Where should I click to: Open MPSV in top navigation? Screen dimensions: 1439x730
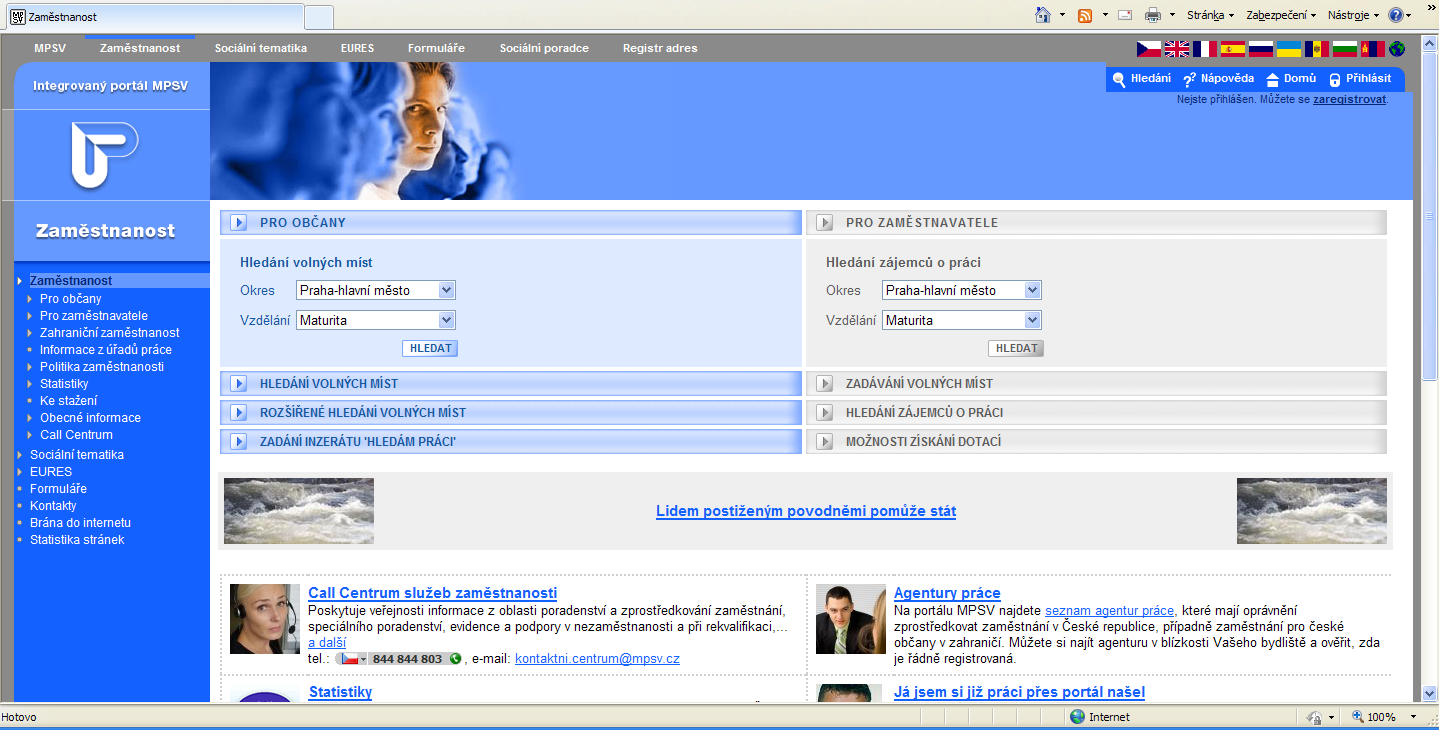tap(50, 48)
